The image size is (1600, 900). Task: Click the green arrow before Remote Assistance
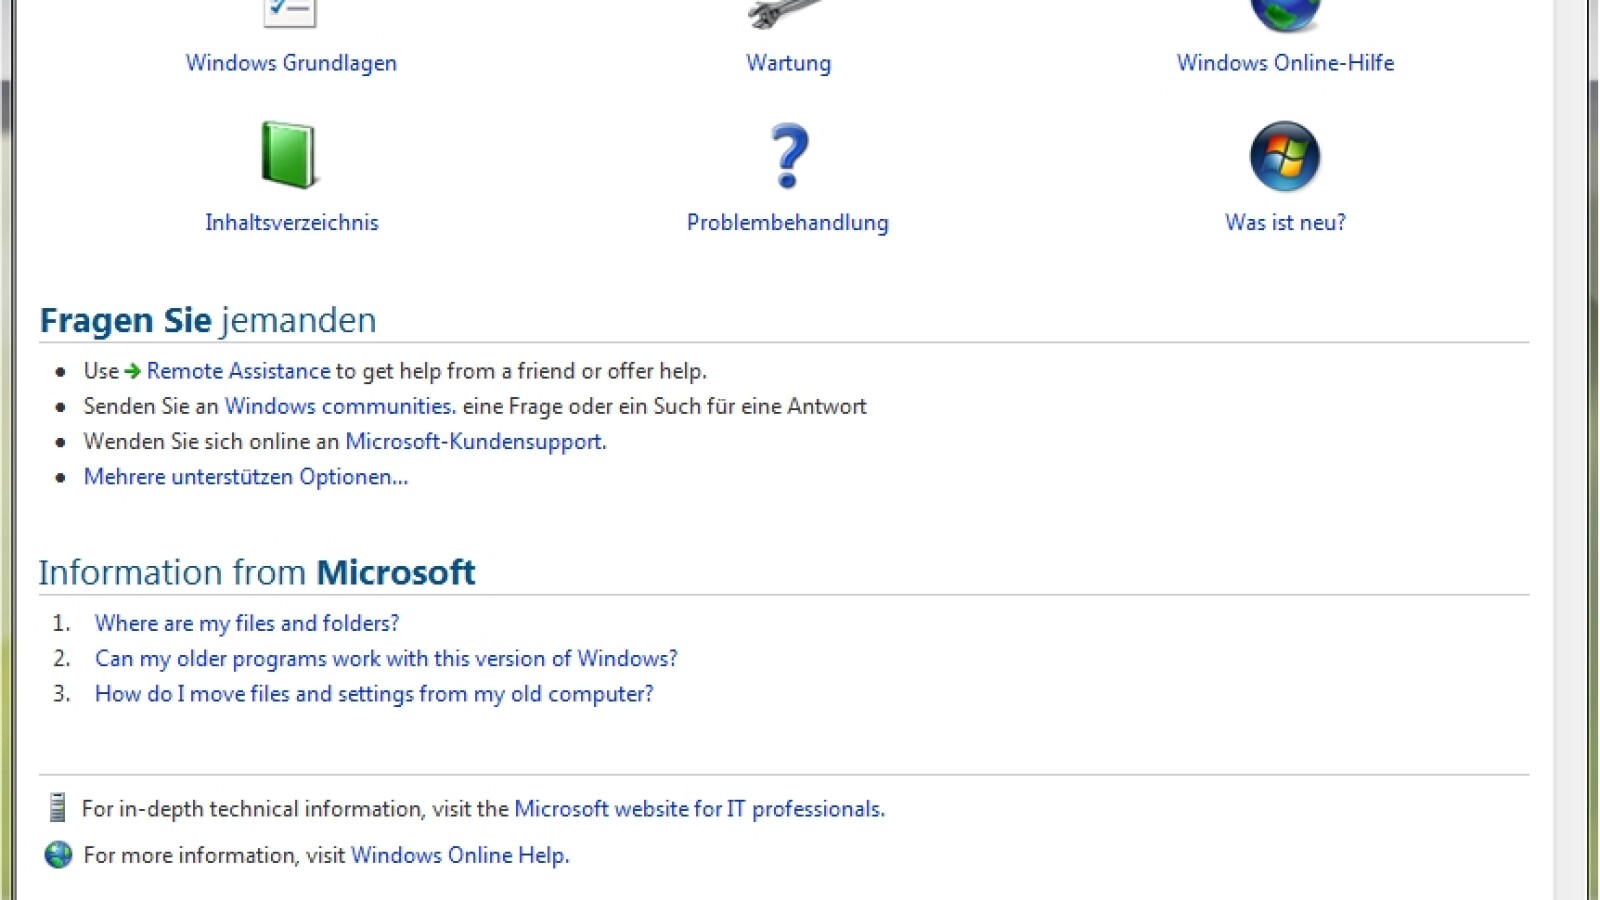133,371
